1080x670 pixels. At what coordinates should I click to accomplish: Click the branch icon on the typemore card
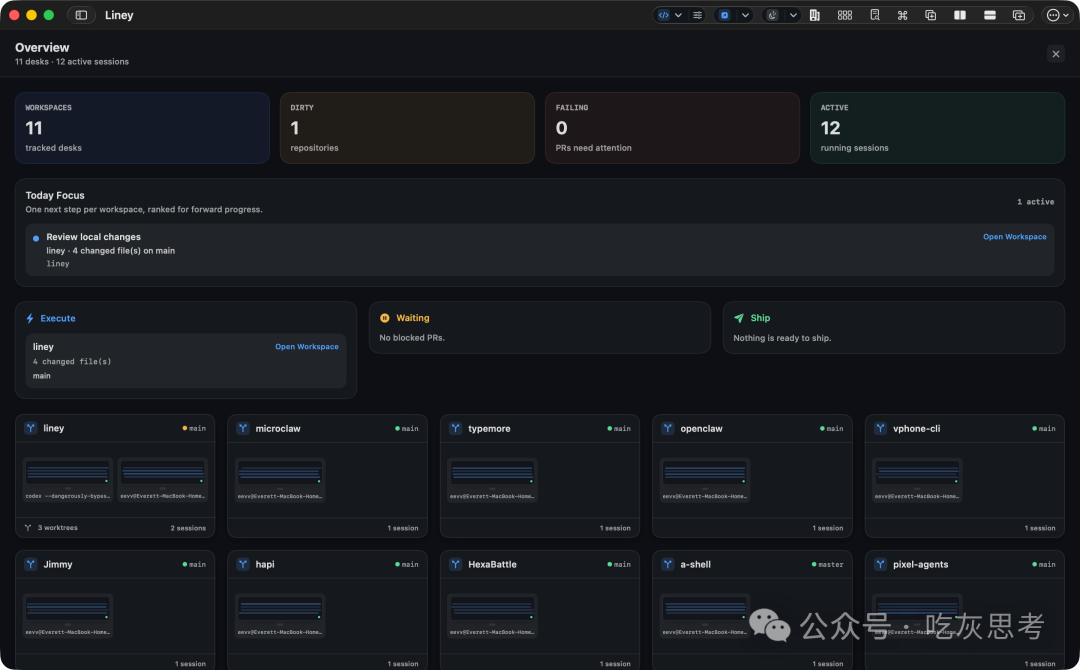(x=455, y=428)
